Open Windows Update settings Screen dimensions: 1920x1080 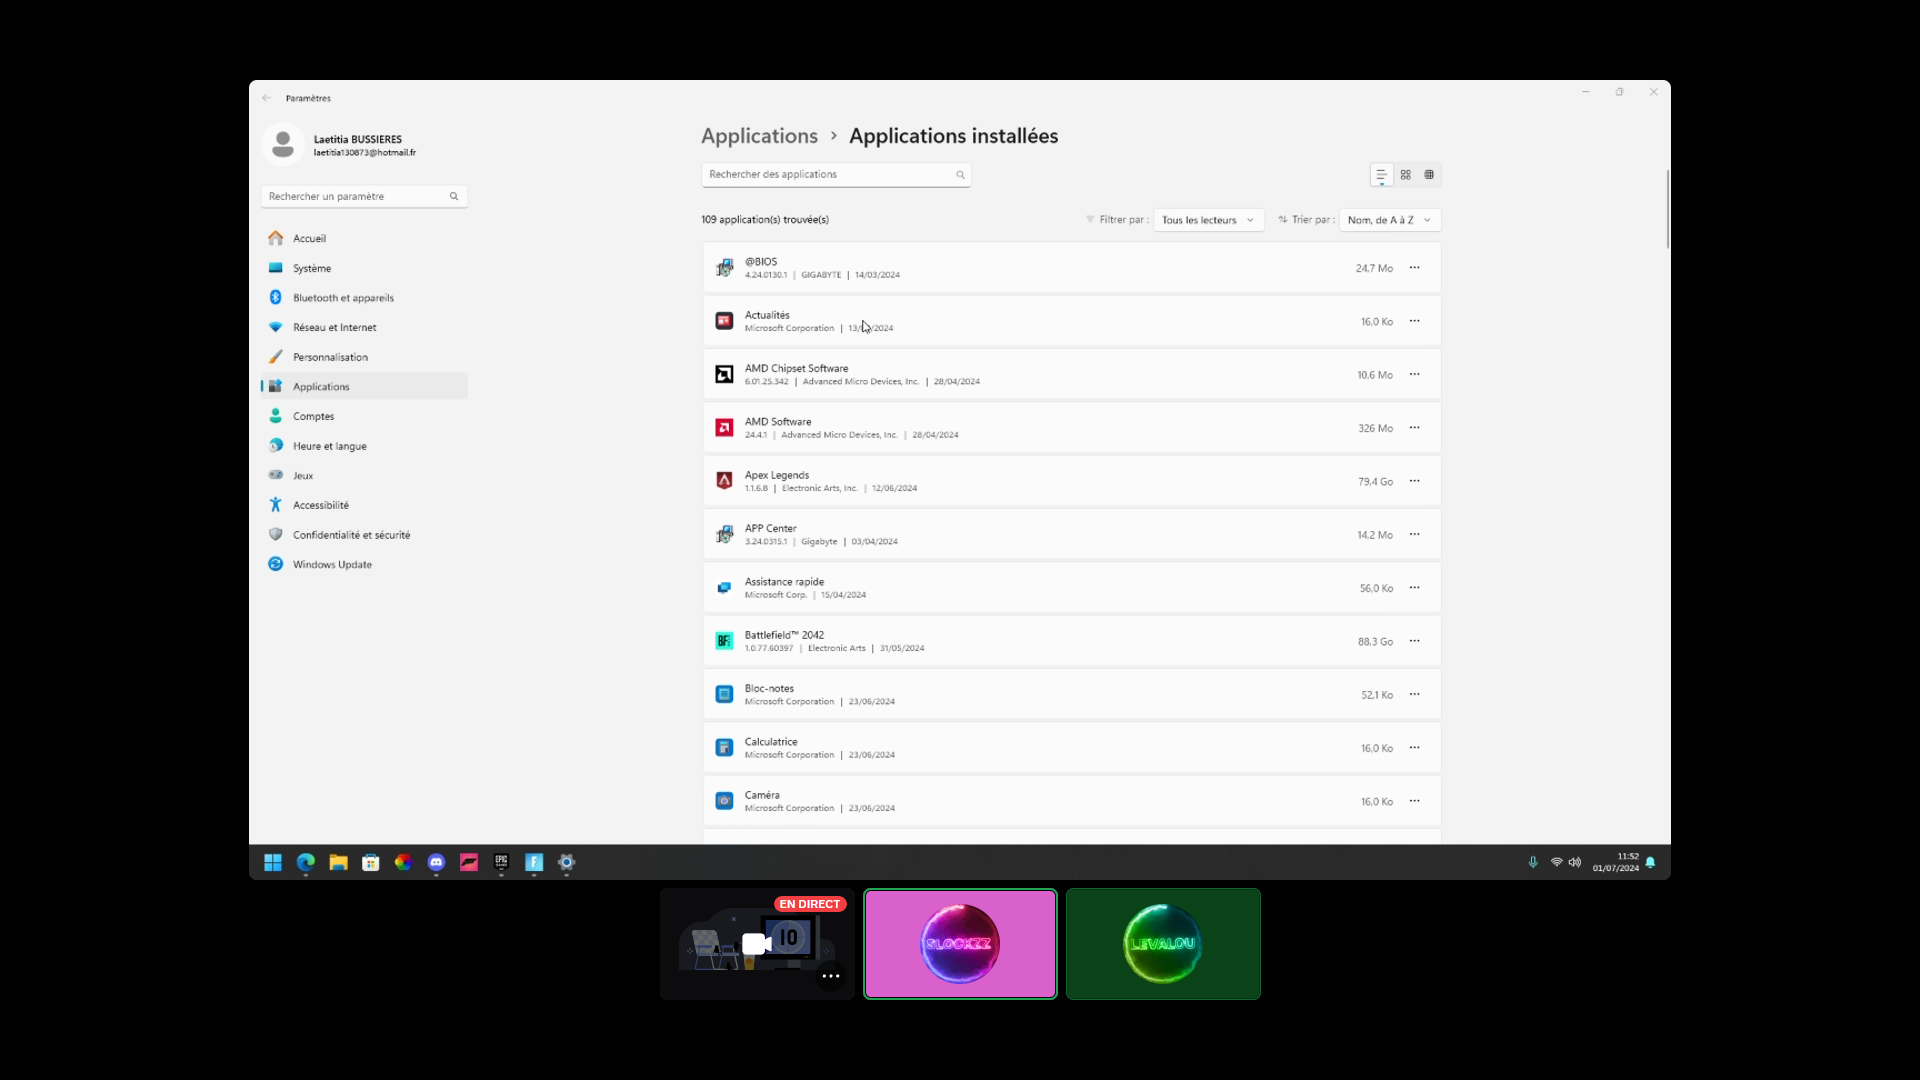(364, 565)
